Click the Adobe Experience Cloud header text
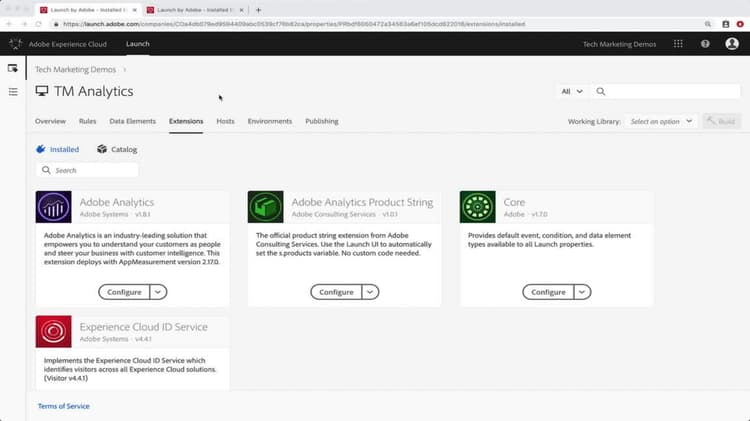Image resolution: width=750 pixels, height=421 pixels. (x=68, y=44)
